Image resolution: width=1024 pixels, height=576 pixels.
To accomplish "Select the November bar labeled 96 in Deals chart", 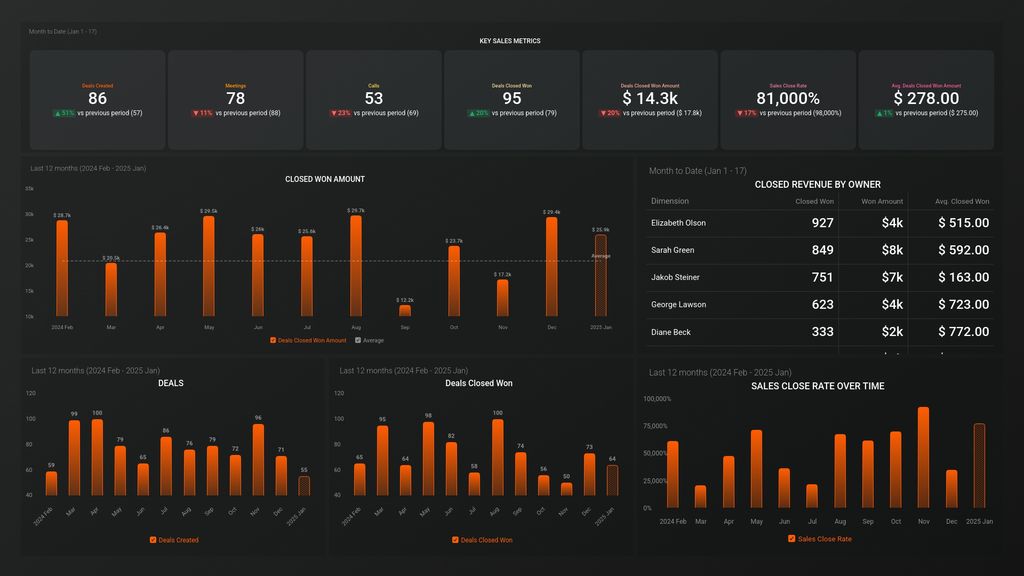I will tap(258, 460).
